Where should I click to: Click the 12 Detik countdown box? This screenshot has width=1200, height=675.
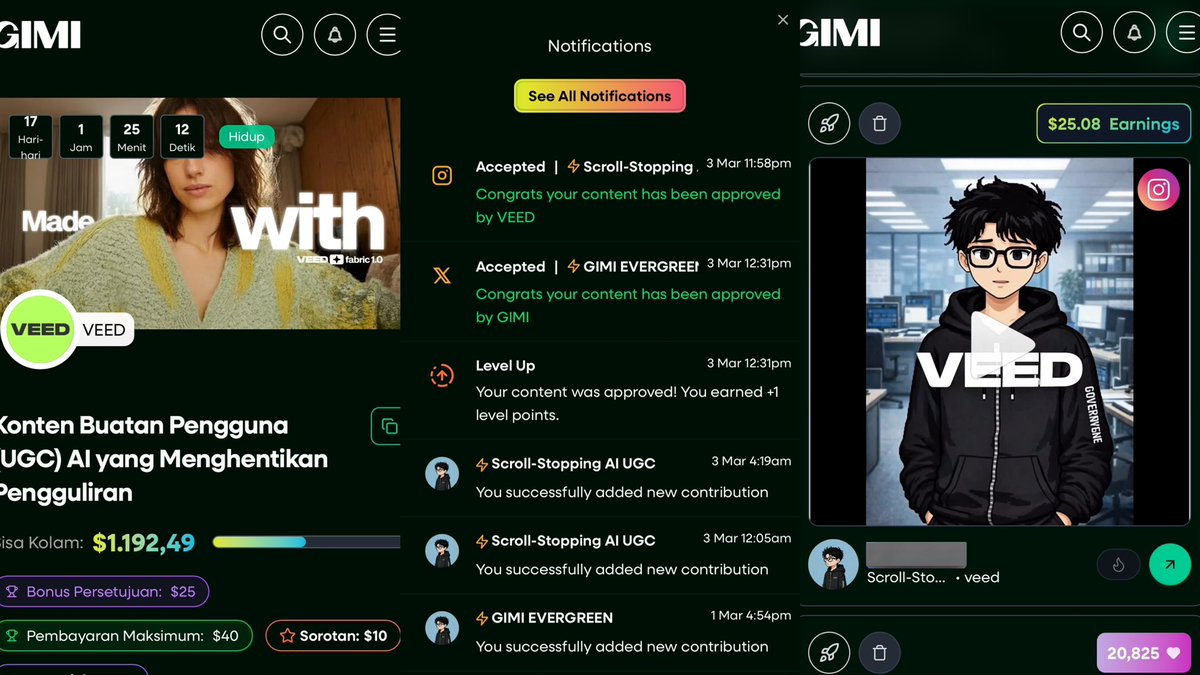182,137
